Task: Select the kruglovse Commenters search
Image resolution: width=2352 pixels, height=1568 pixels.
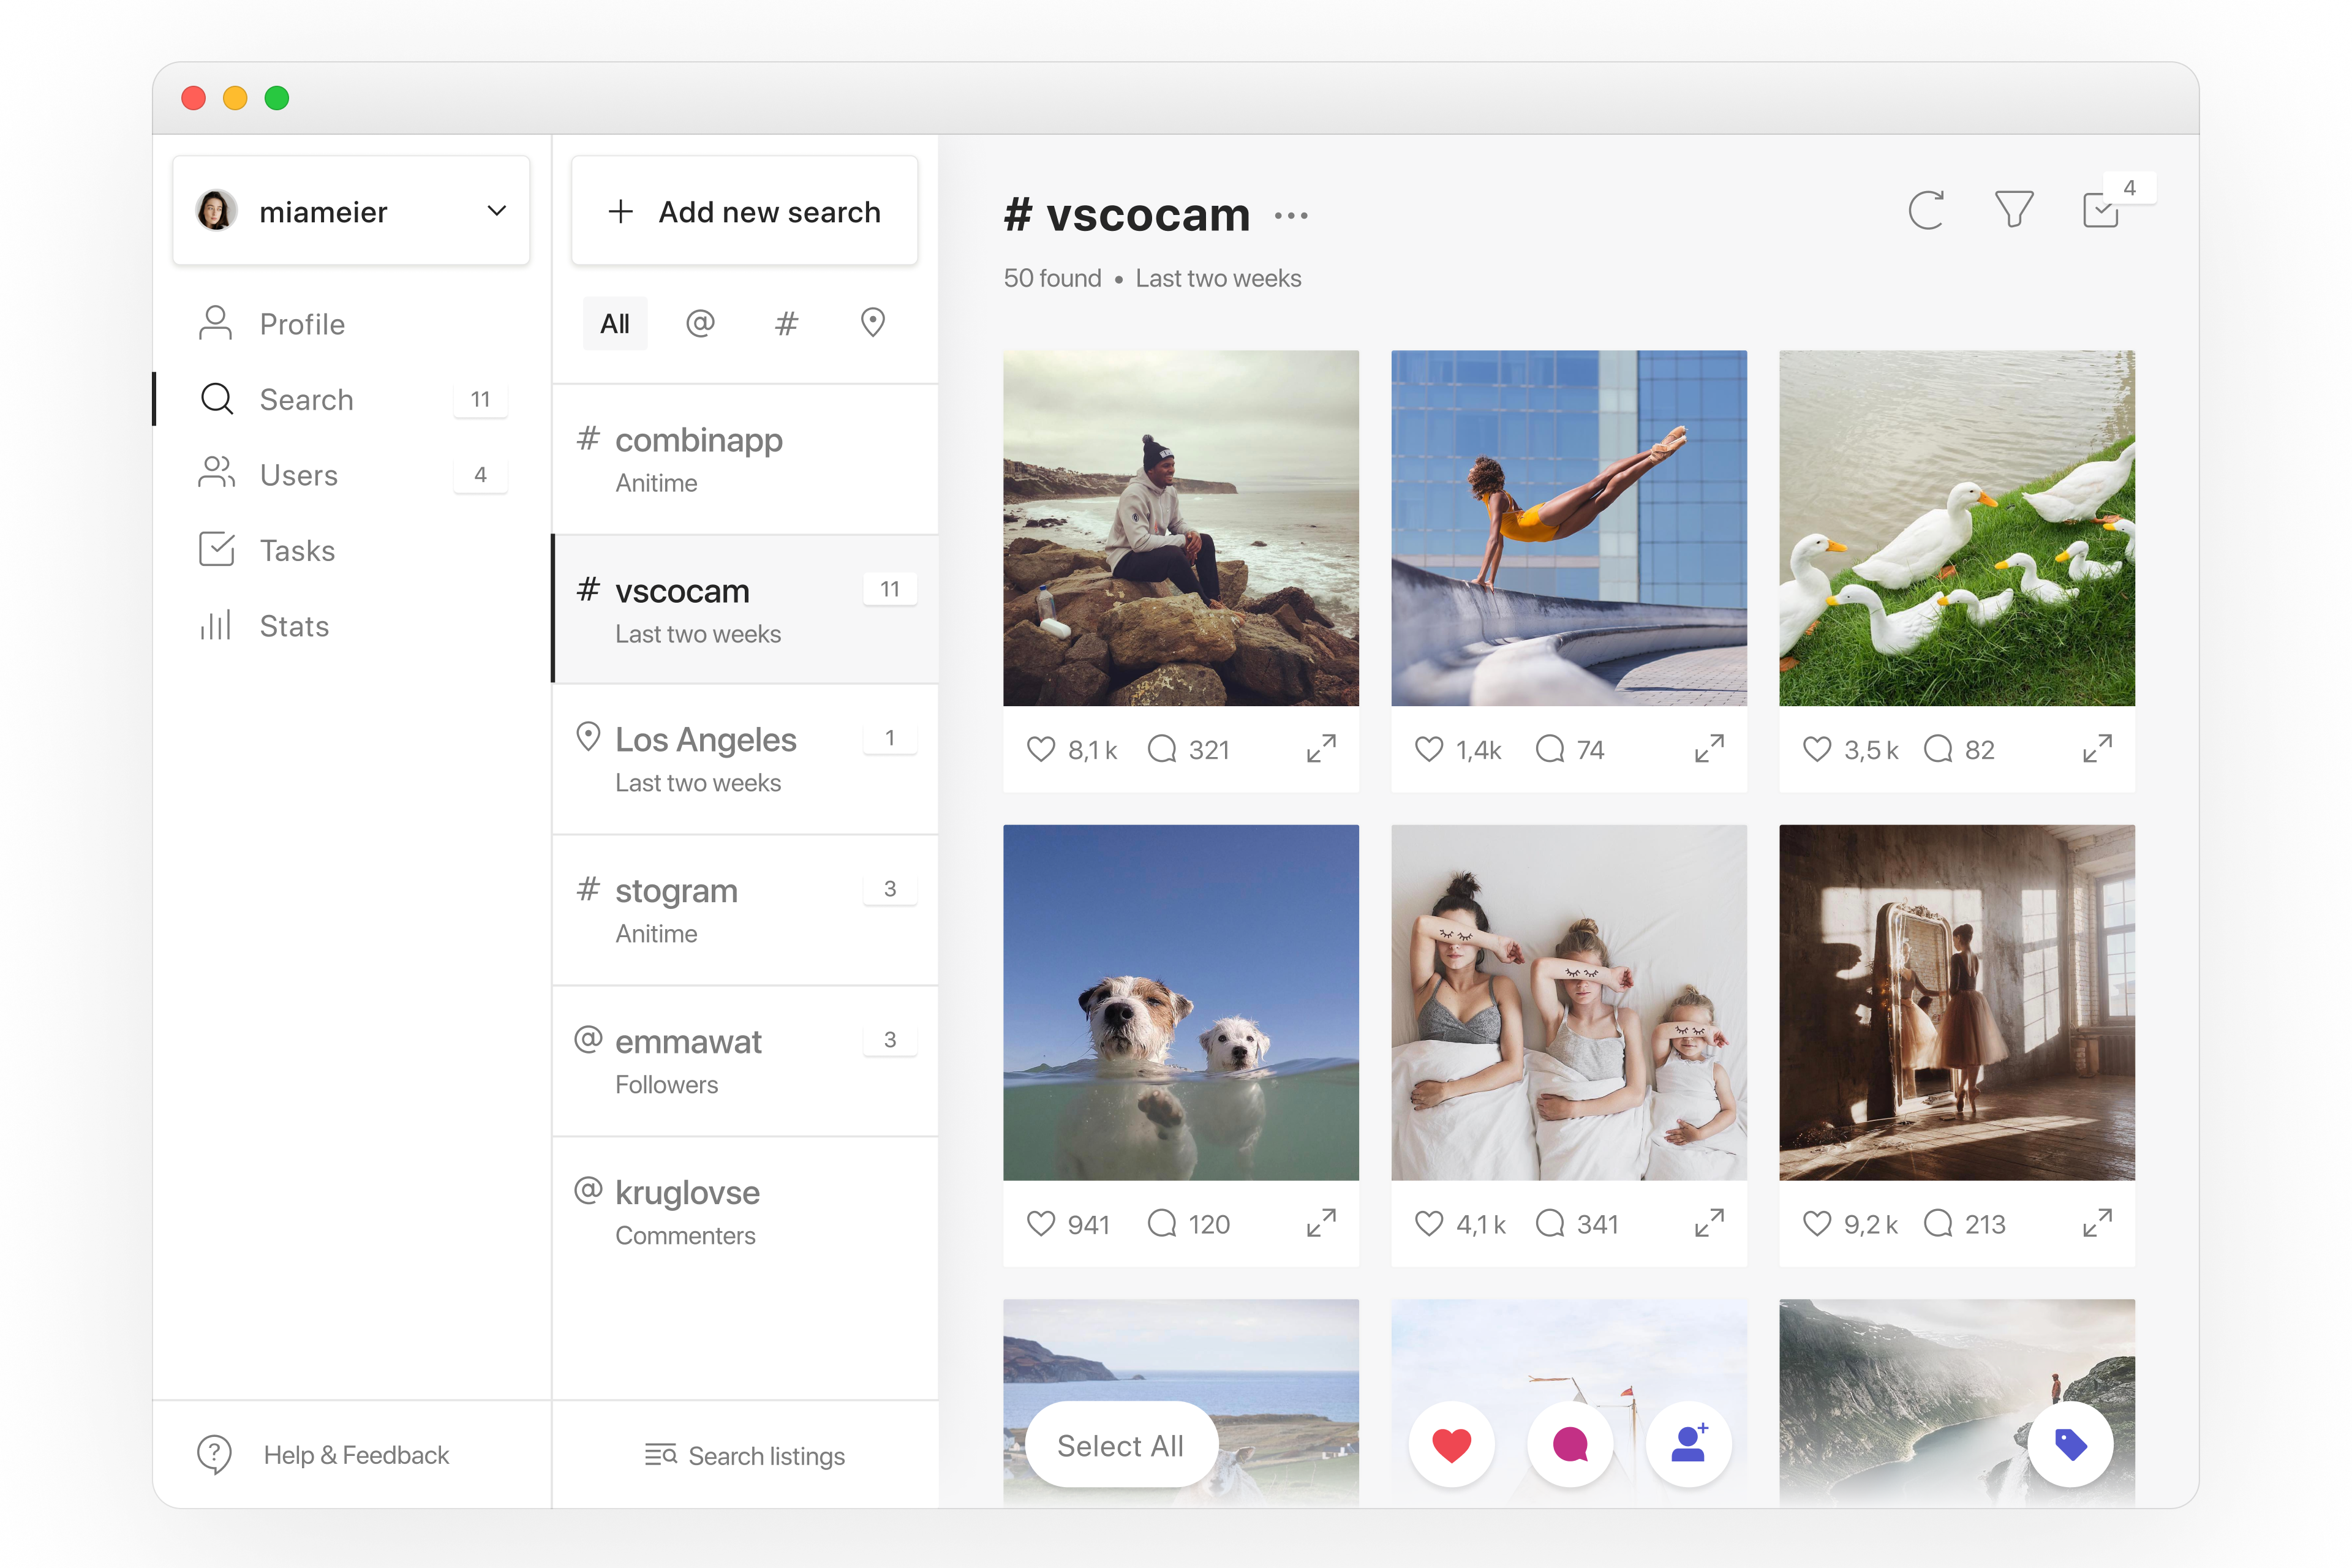Action: [x=745, y=1212]
